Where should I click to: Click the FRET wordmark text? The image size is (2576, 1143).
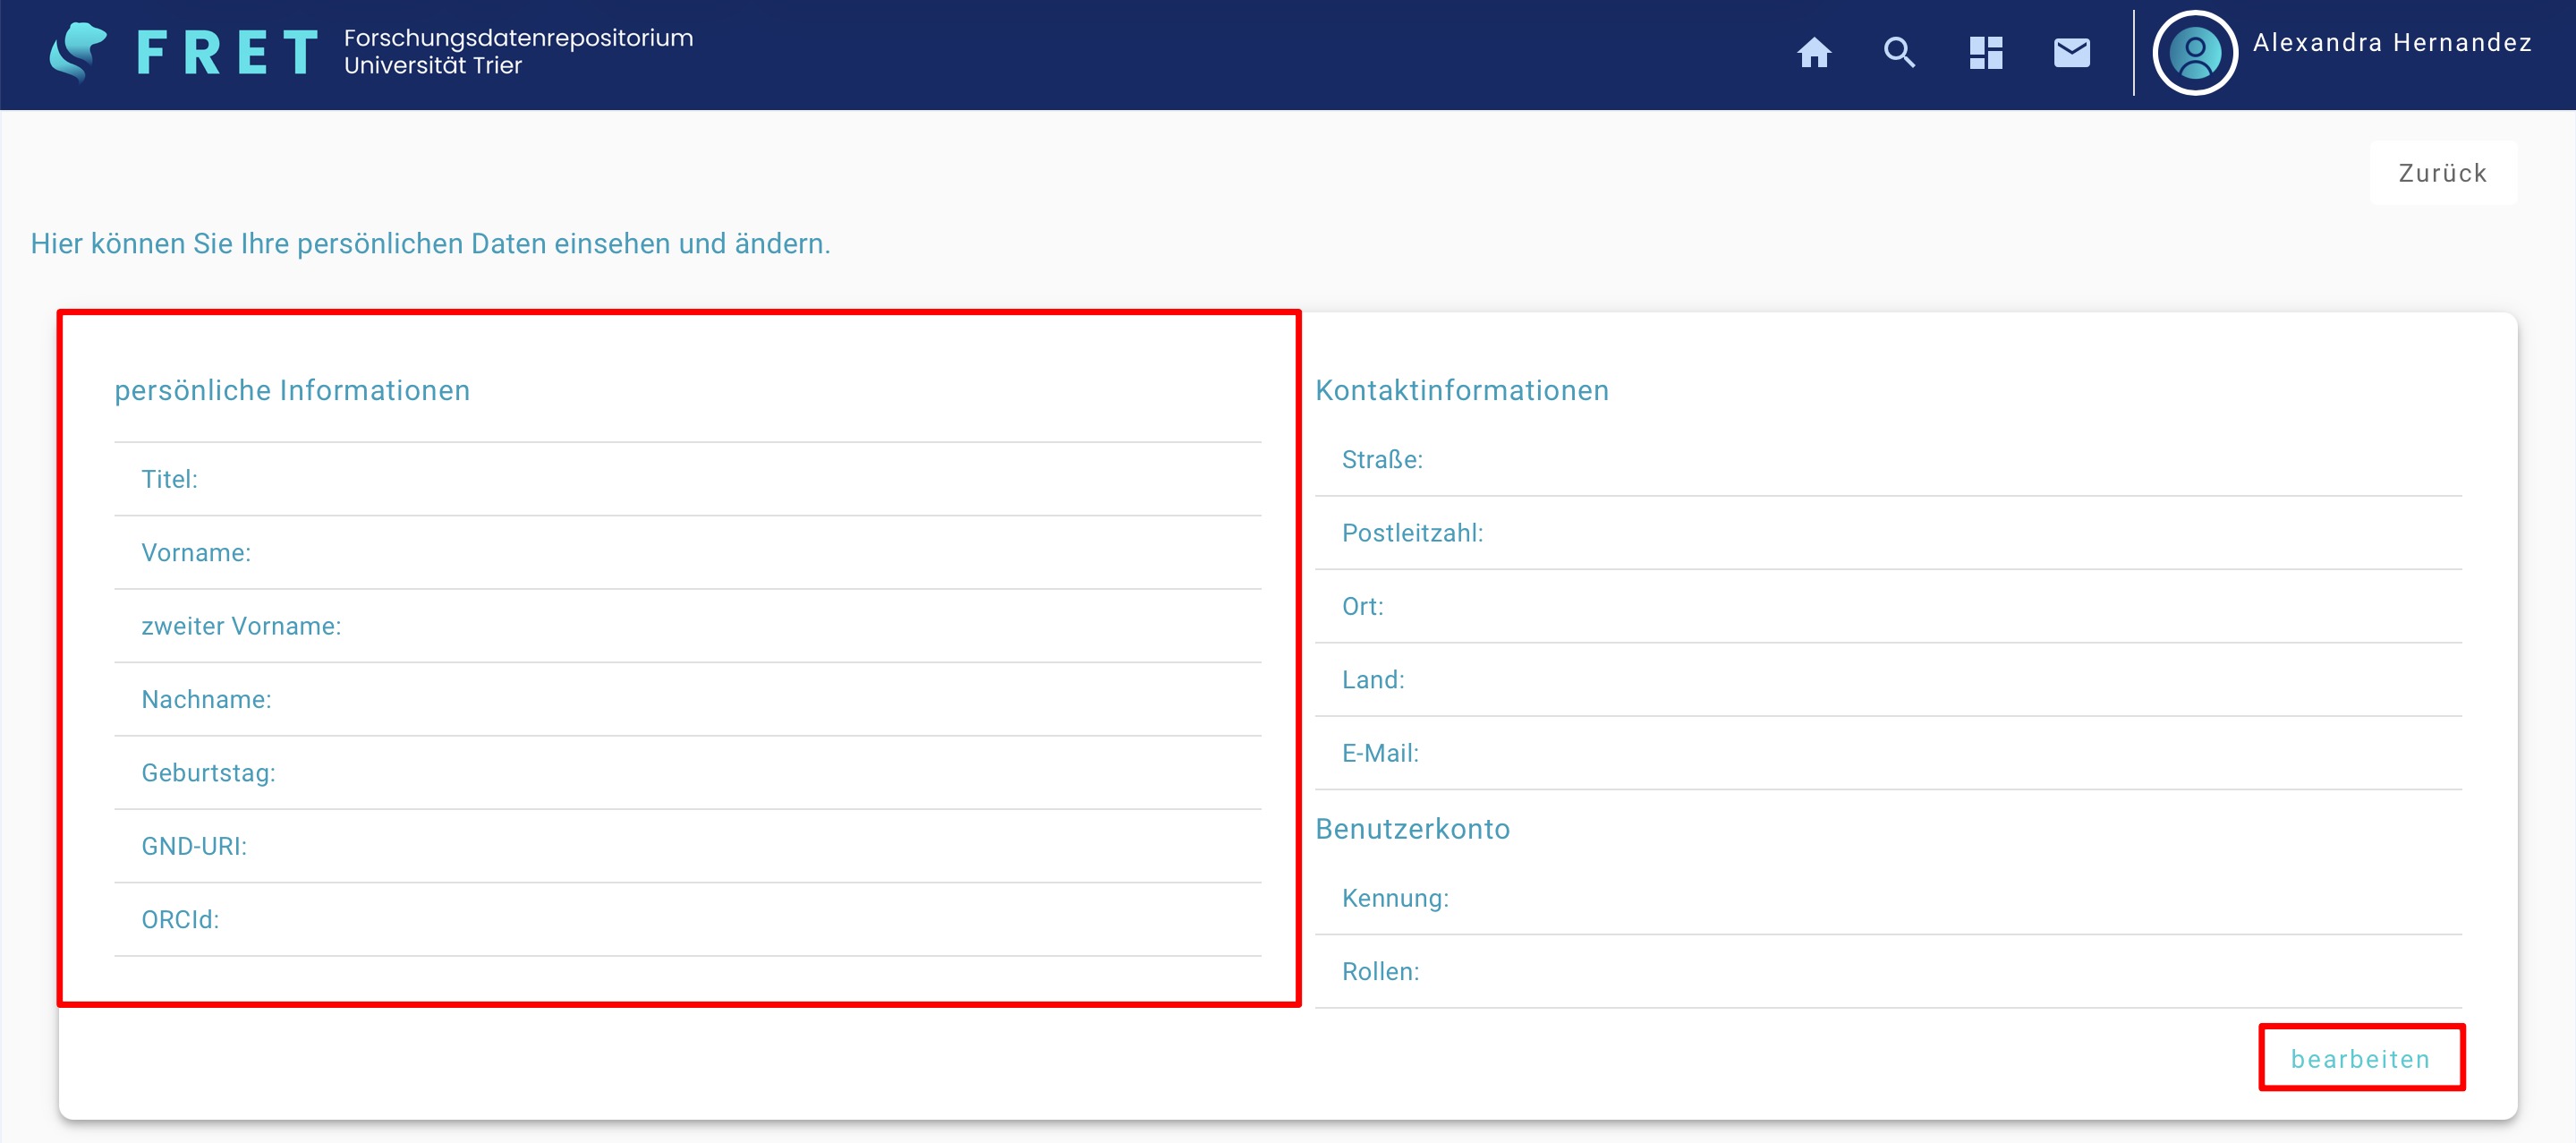227,52
